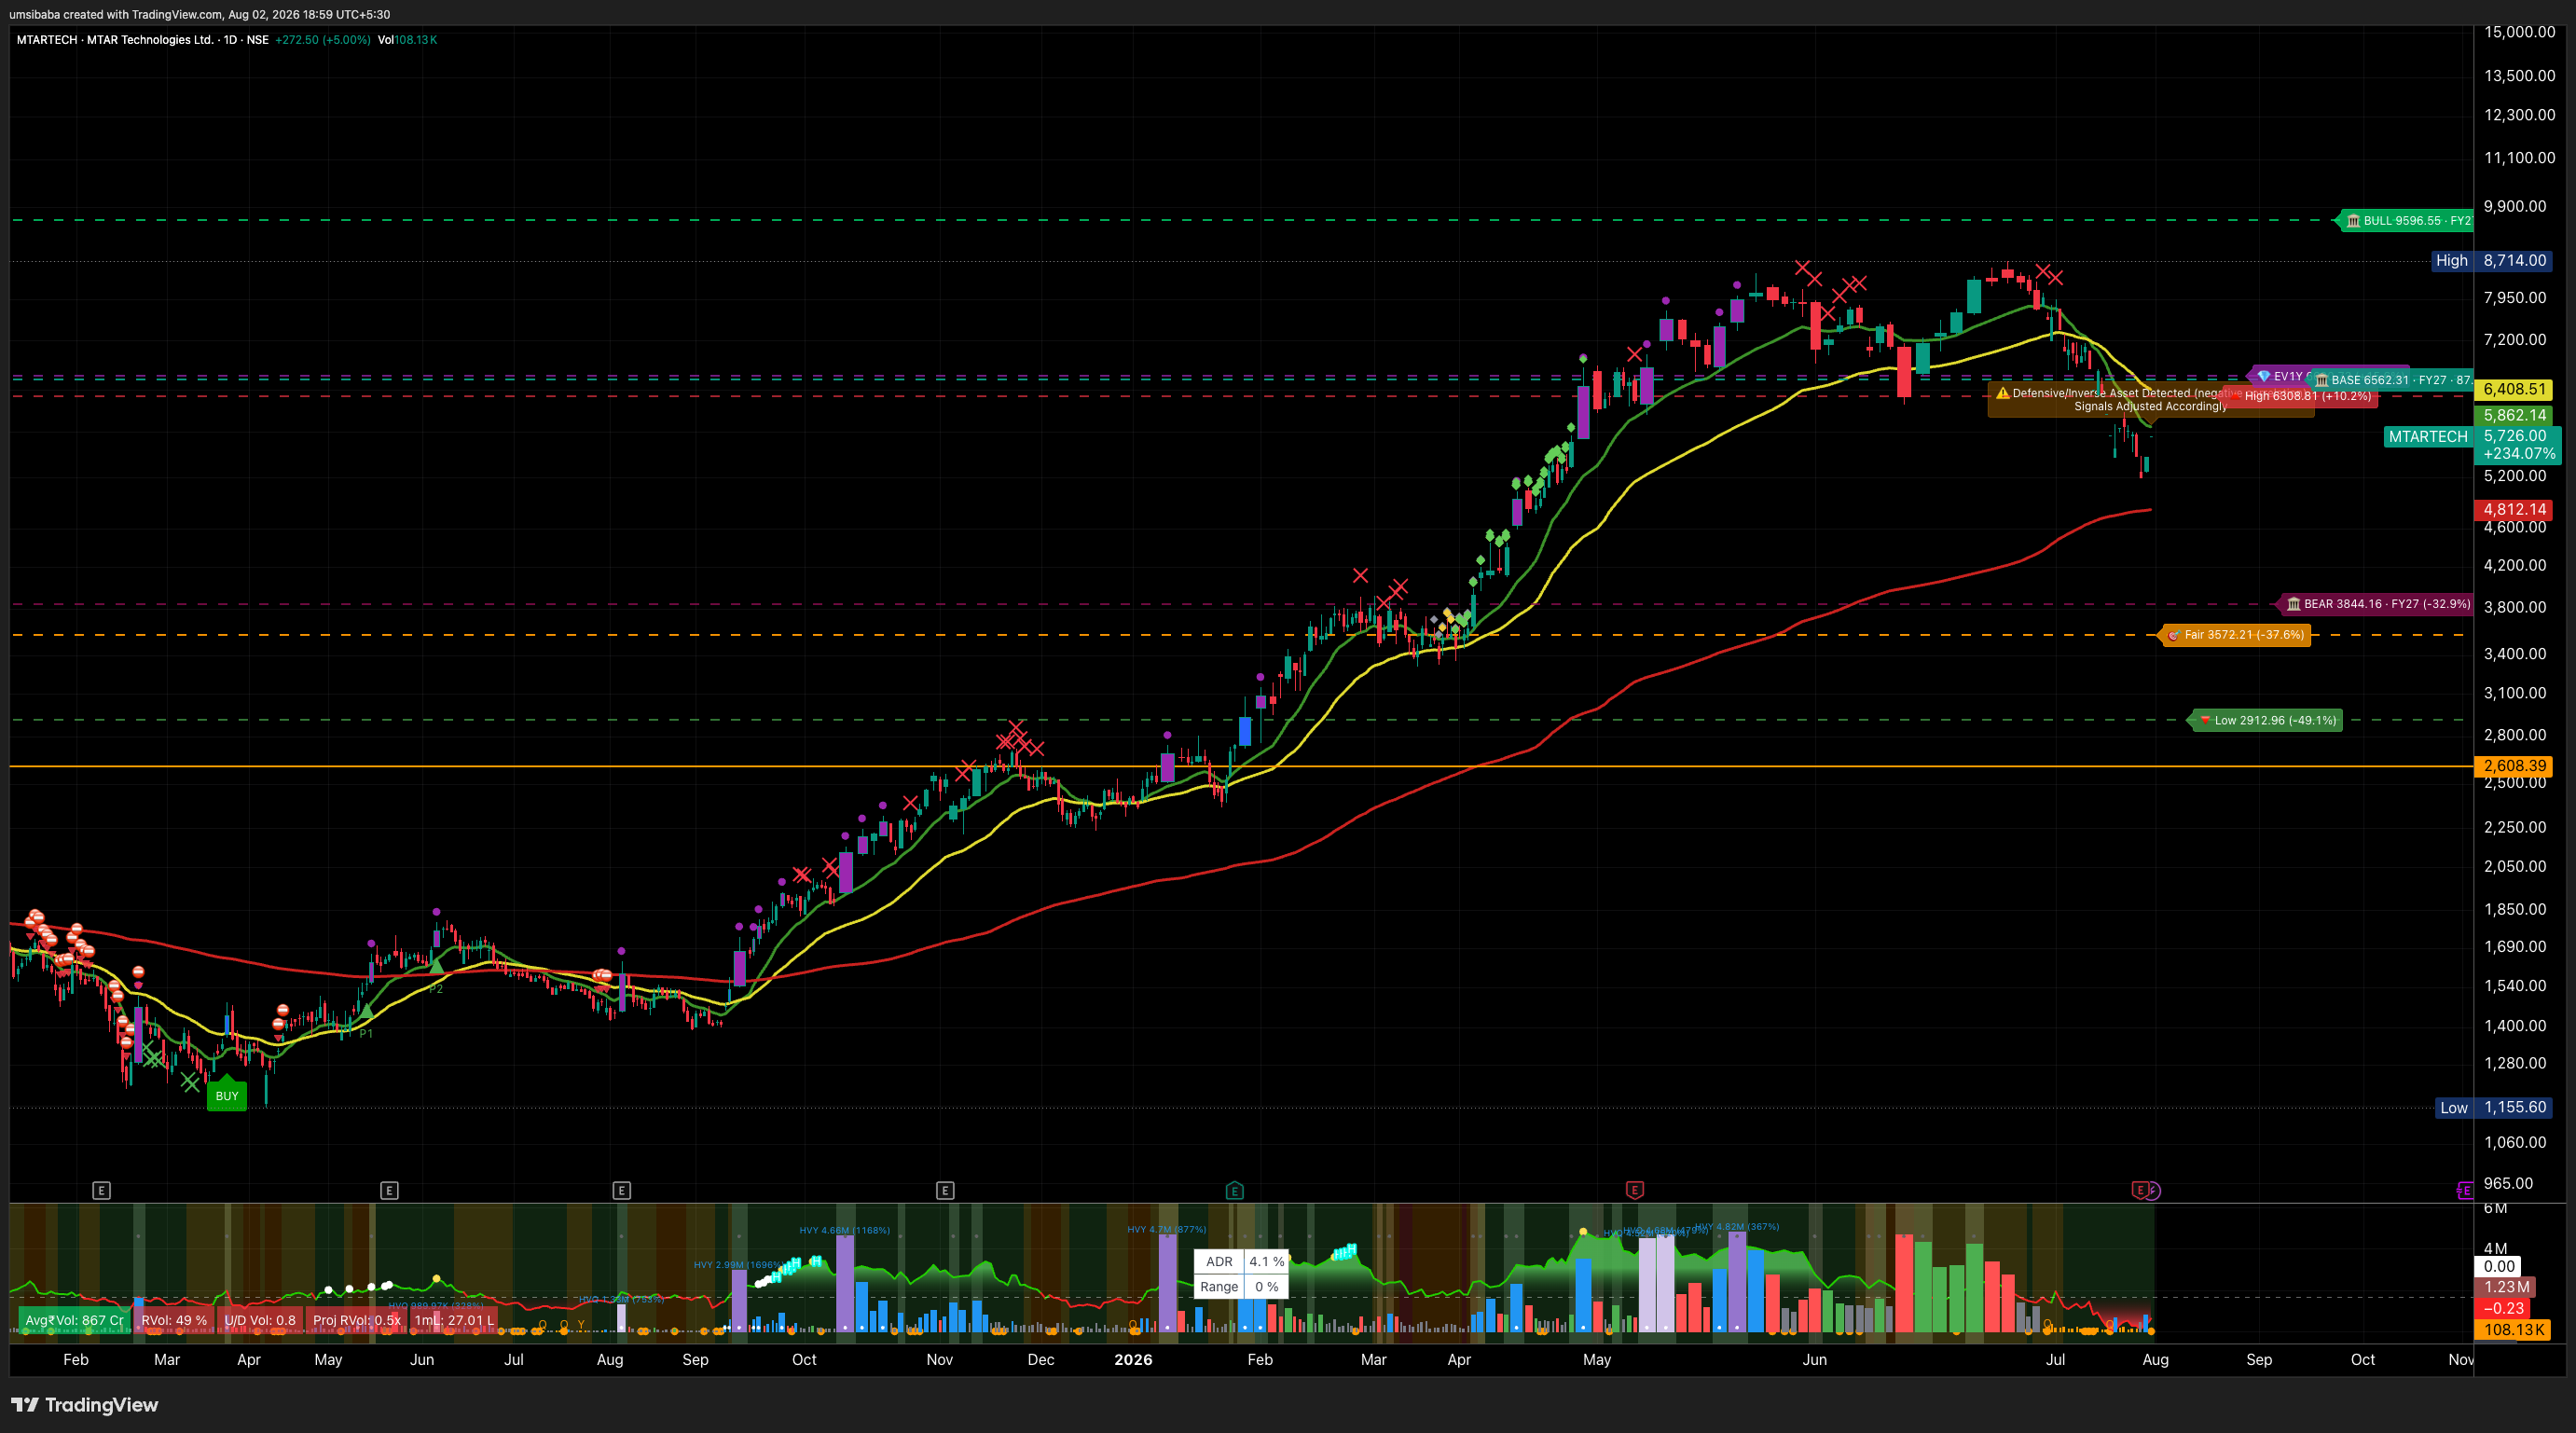Click the white 0.00 indicator tag
Viewport: 2576px width, 1433px height.
click(x=2499, y=1266)
